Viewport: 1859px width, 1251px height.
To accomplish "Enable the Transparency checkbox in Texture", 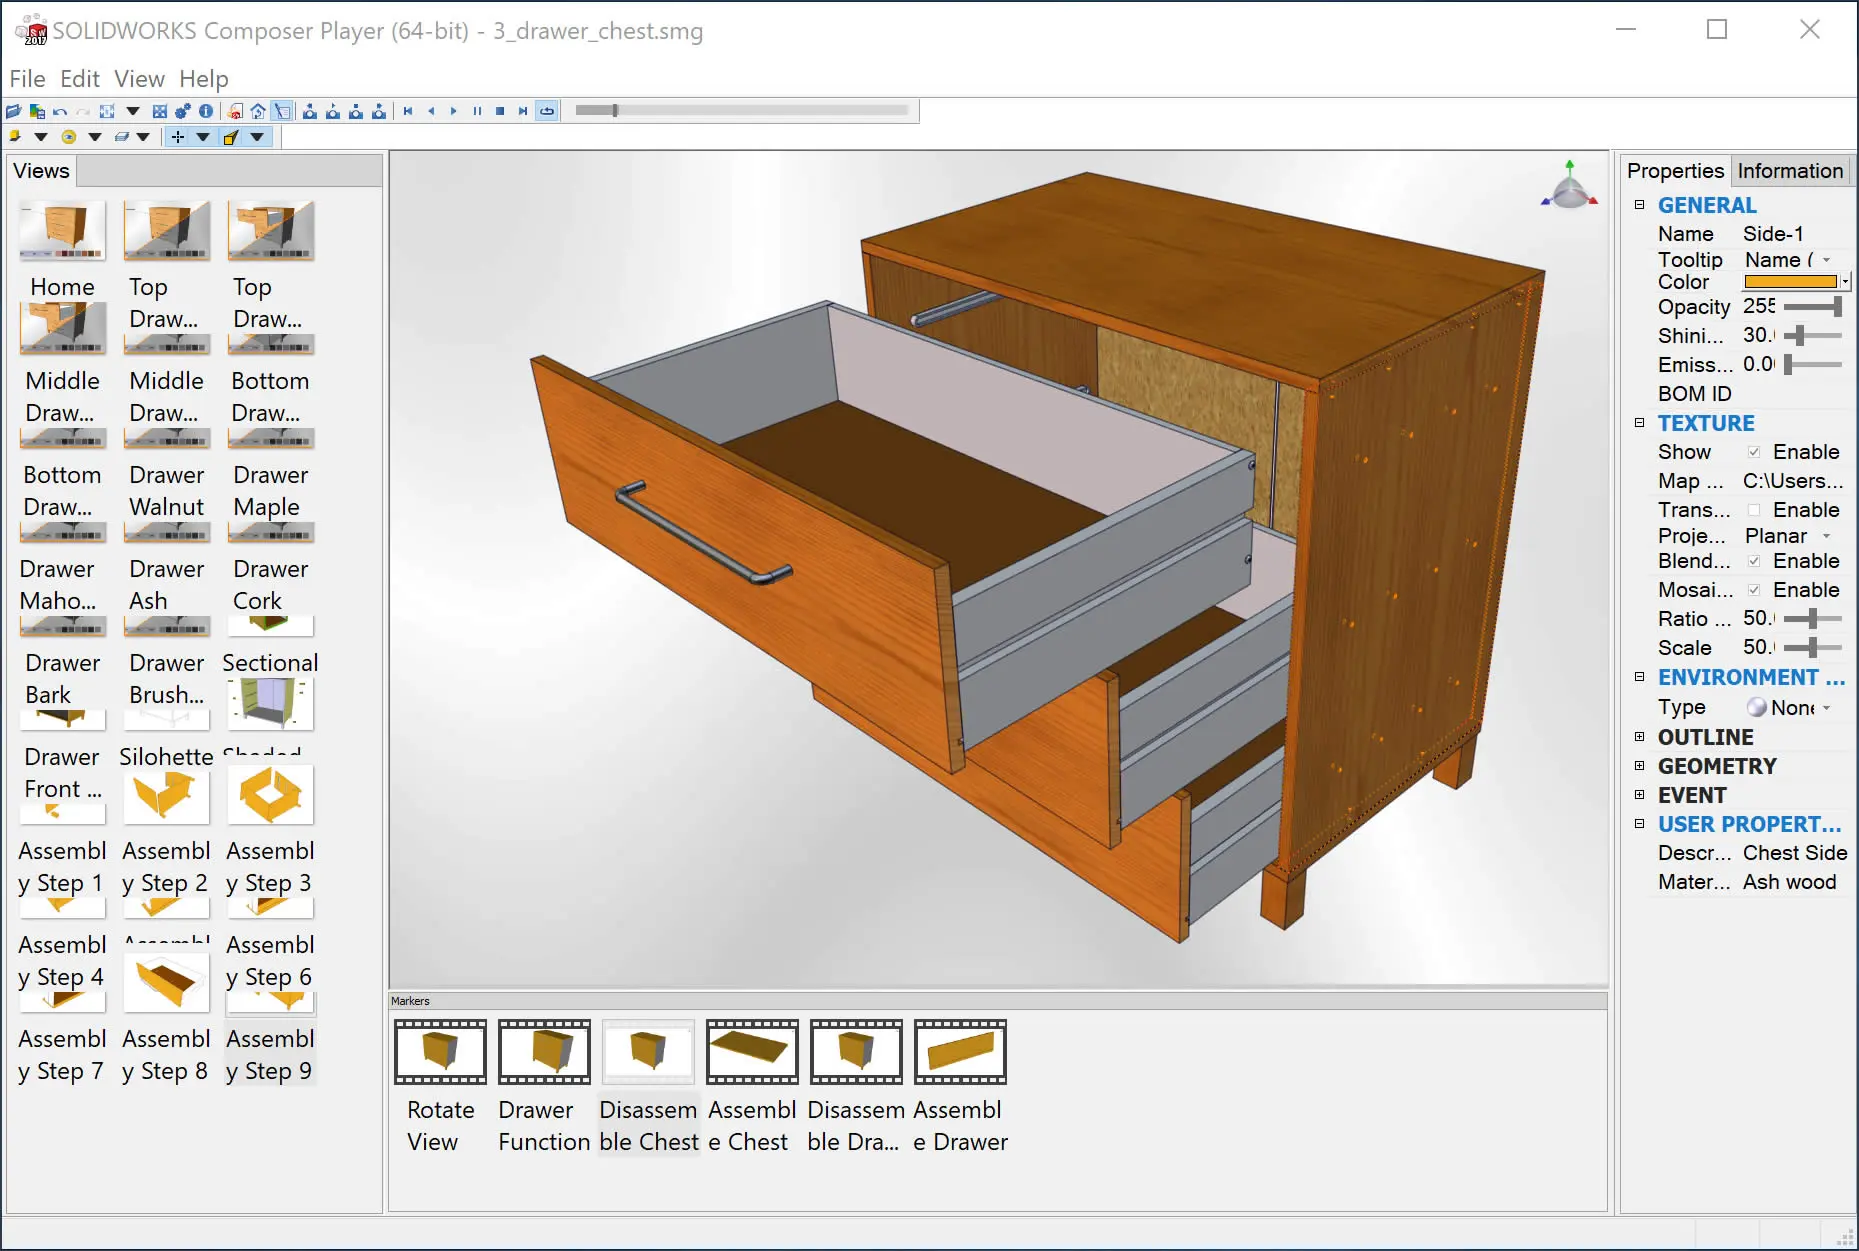I will (1754, 510).
